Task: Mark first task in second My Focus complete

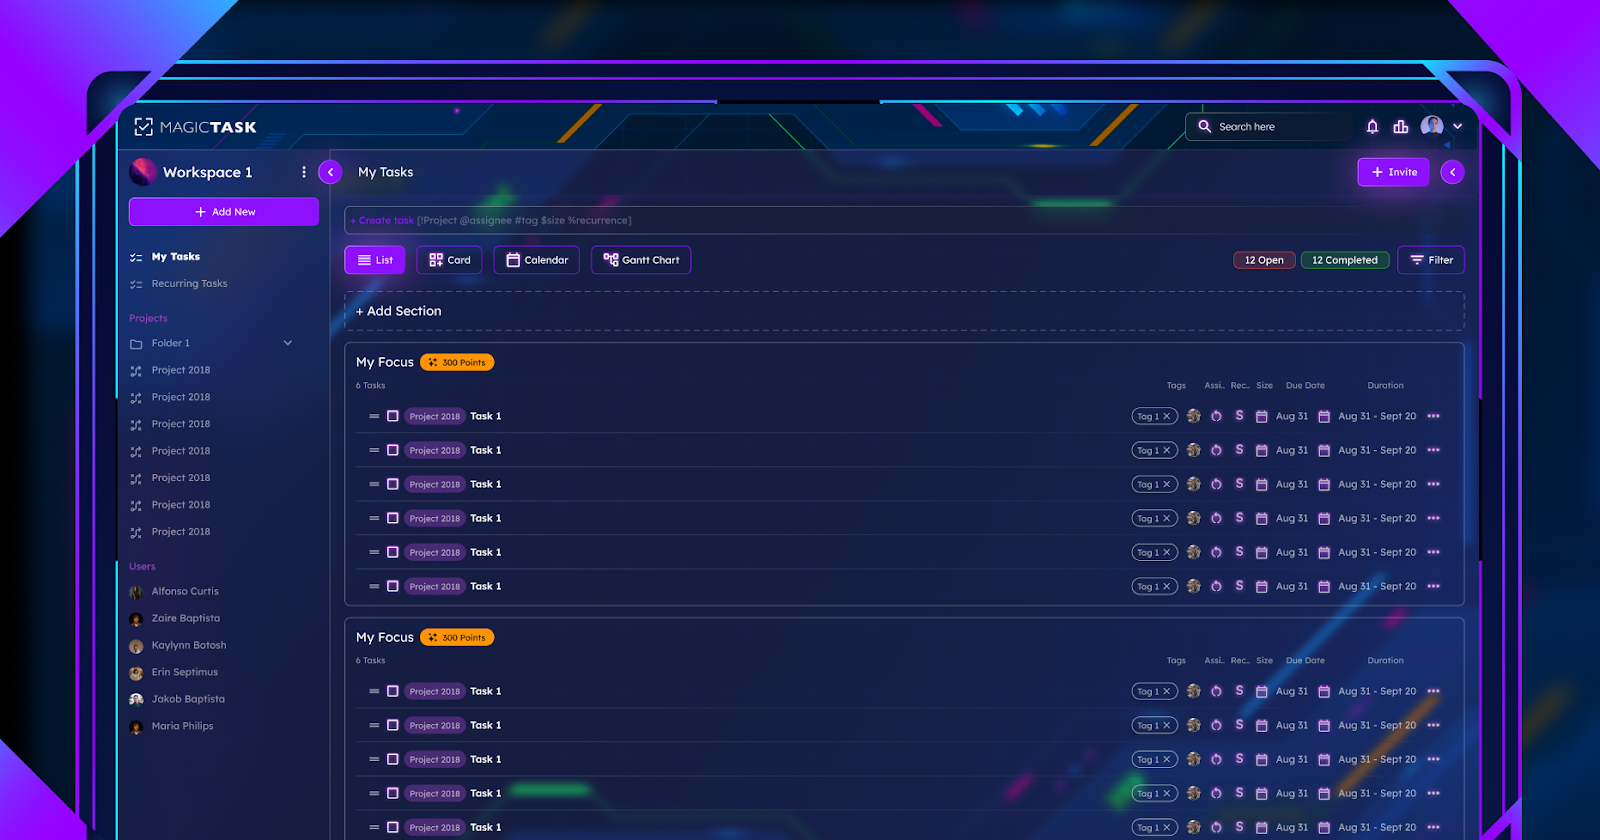Action: click(x=393, y=691)
